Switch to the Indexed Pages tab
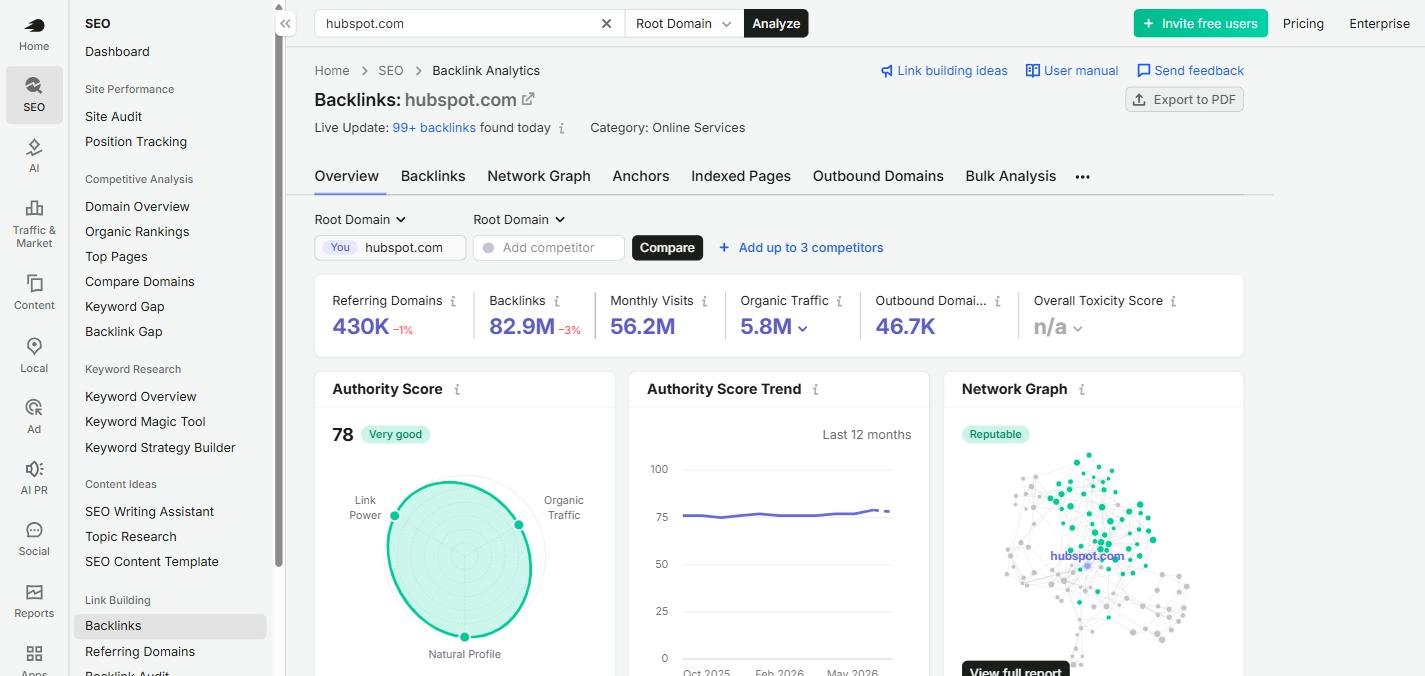 [741, 176]
